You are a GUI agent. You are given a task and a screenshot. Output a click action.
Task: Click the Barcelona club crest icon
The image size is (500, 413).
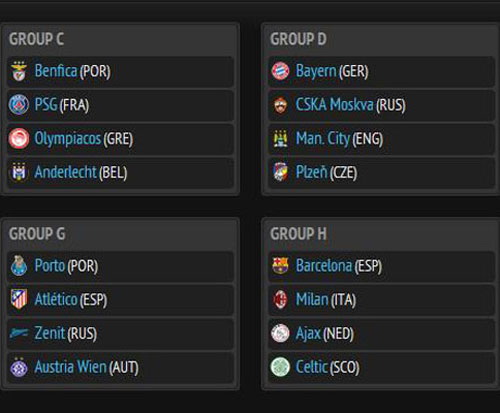280,266
